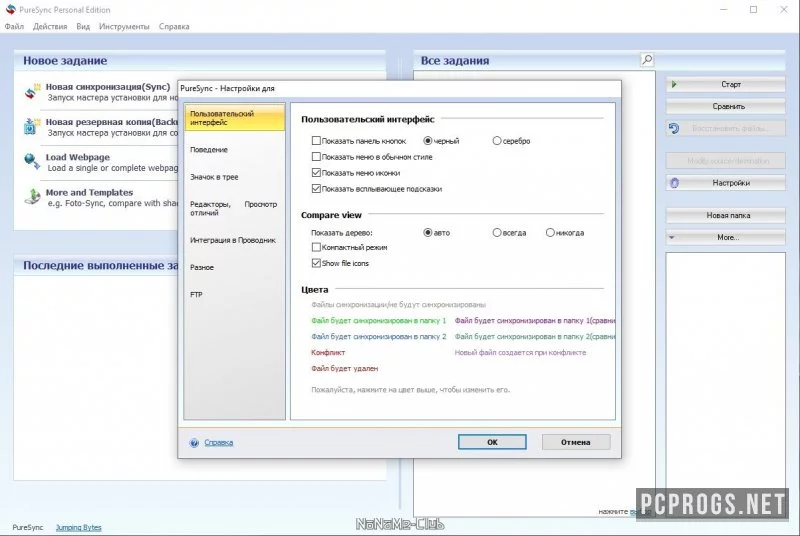Click the More and Templates icon
Image resolution: width=800 pixels, height=536 pixels.
(32, 196)
